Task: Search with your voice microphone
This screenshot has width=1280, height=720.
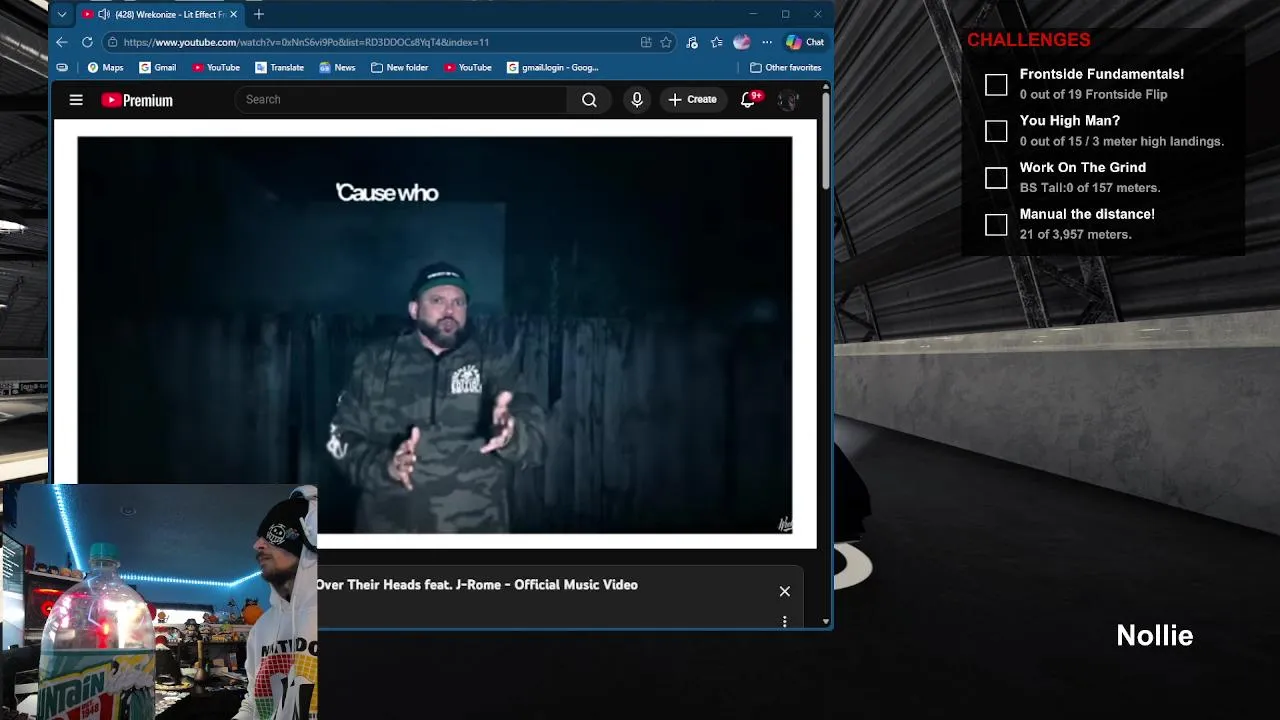Action: [x=637, y=99]
